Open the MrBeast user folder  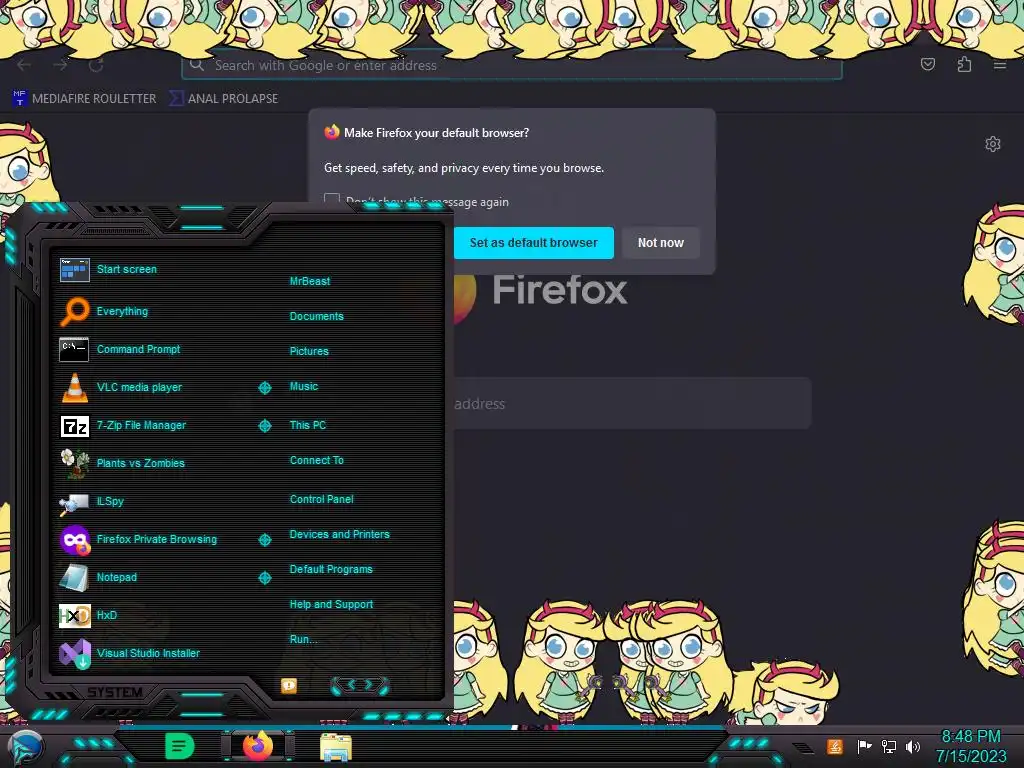tap(310, 281)
